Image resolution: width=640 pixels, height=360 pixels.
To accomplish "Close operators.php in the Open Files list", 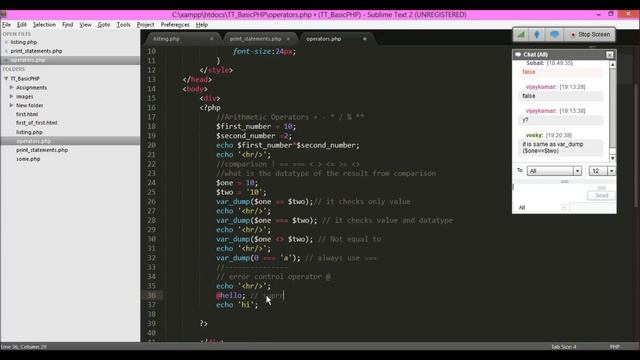I will [6, 60].
